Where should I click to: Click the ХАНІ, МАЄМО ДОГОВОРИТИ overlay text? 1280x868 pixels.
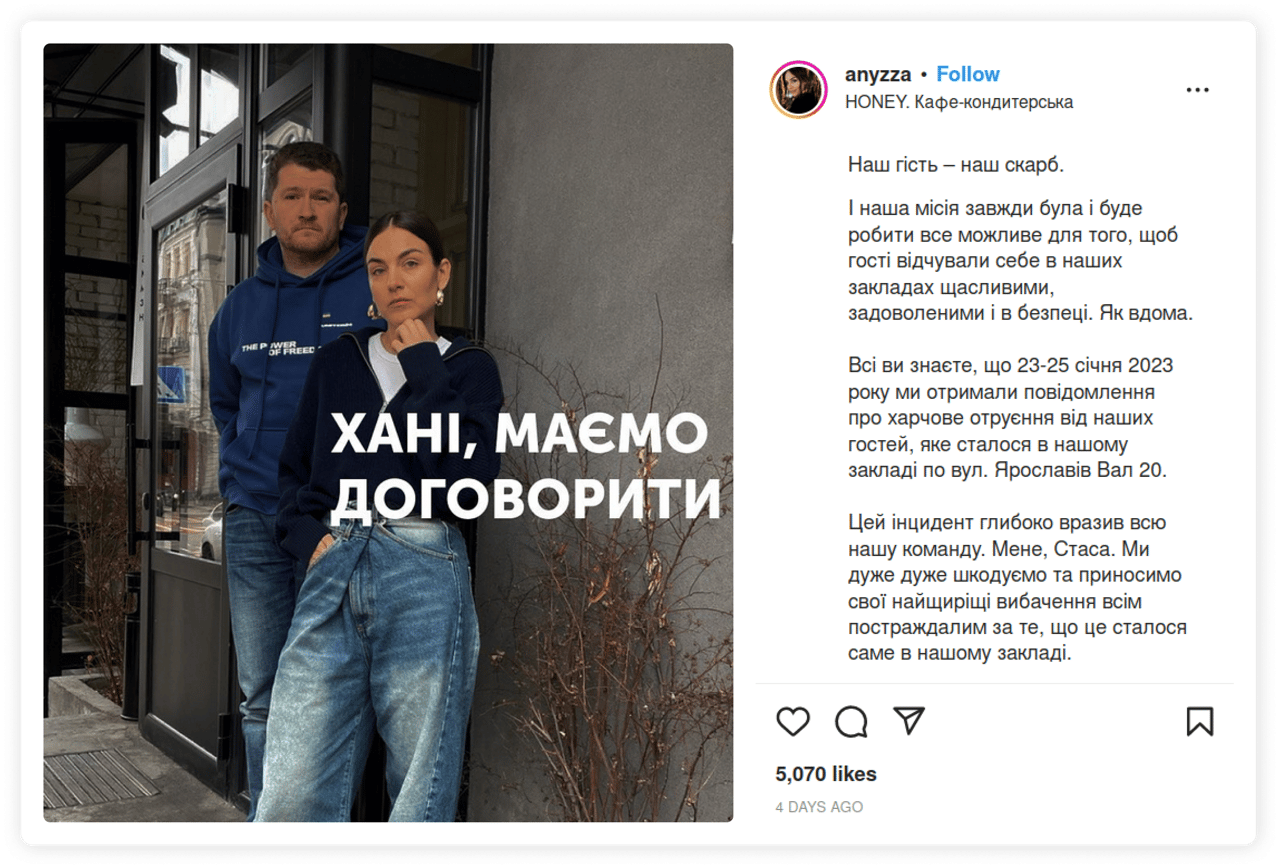525,466
